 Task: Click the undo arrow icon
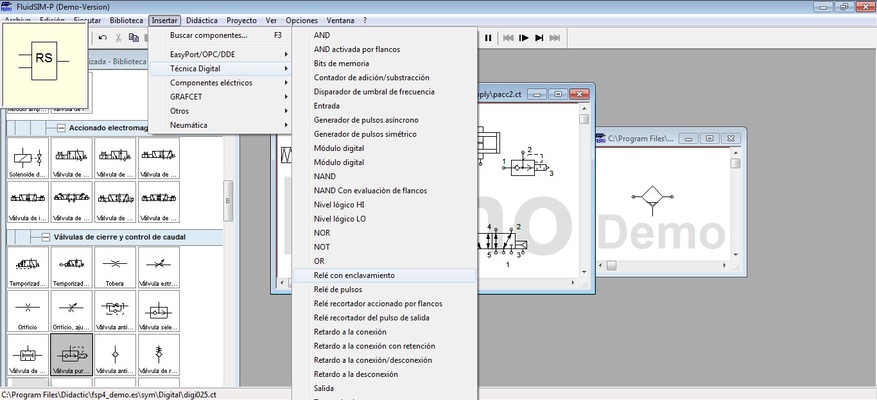click(x=102, y=38)
